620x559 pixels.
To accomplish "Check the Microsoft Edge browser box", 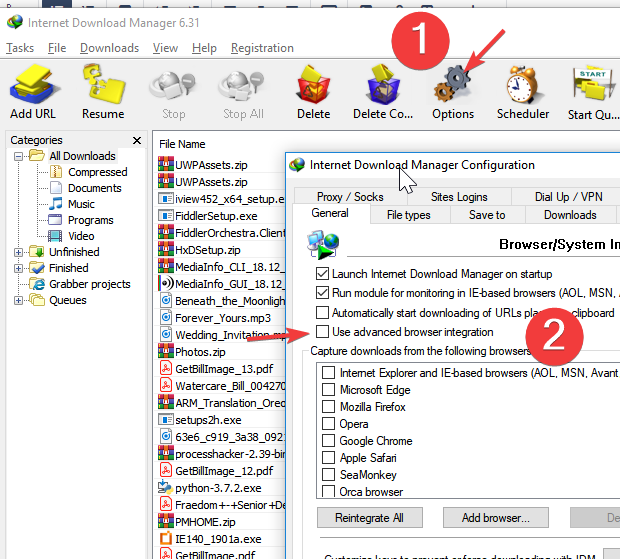I will 328,389.
